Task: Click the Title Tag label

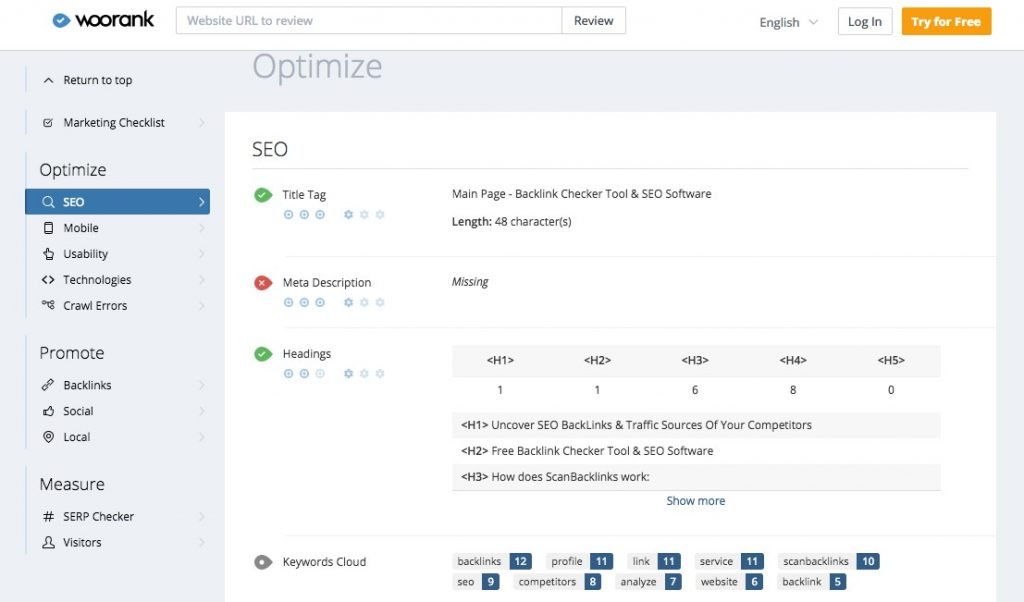Action: tap(304, 195)
